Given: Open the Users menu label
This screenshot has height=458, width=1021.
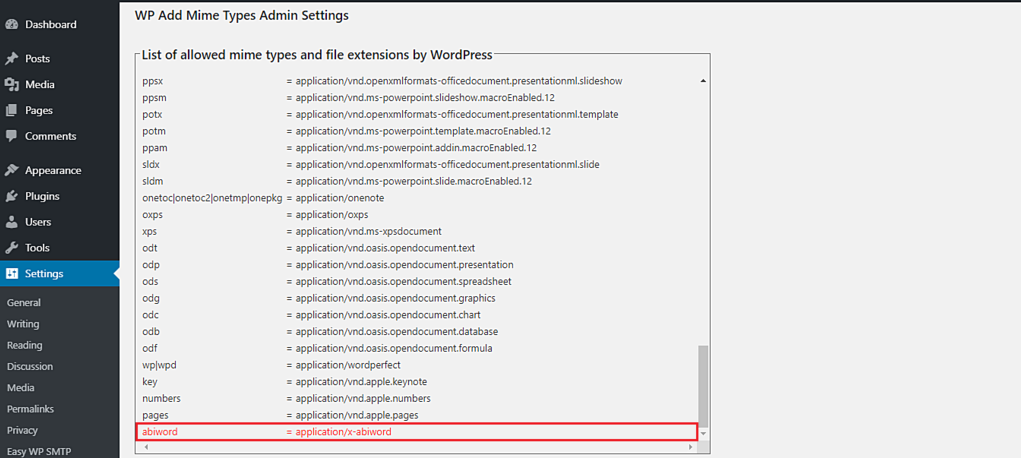Looking at the screenshot, I should click(x=38, y=222).
